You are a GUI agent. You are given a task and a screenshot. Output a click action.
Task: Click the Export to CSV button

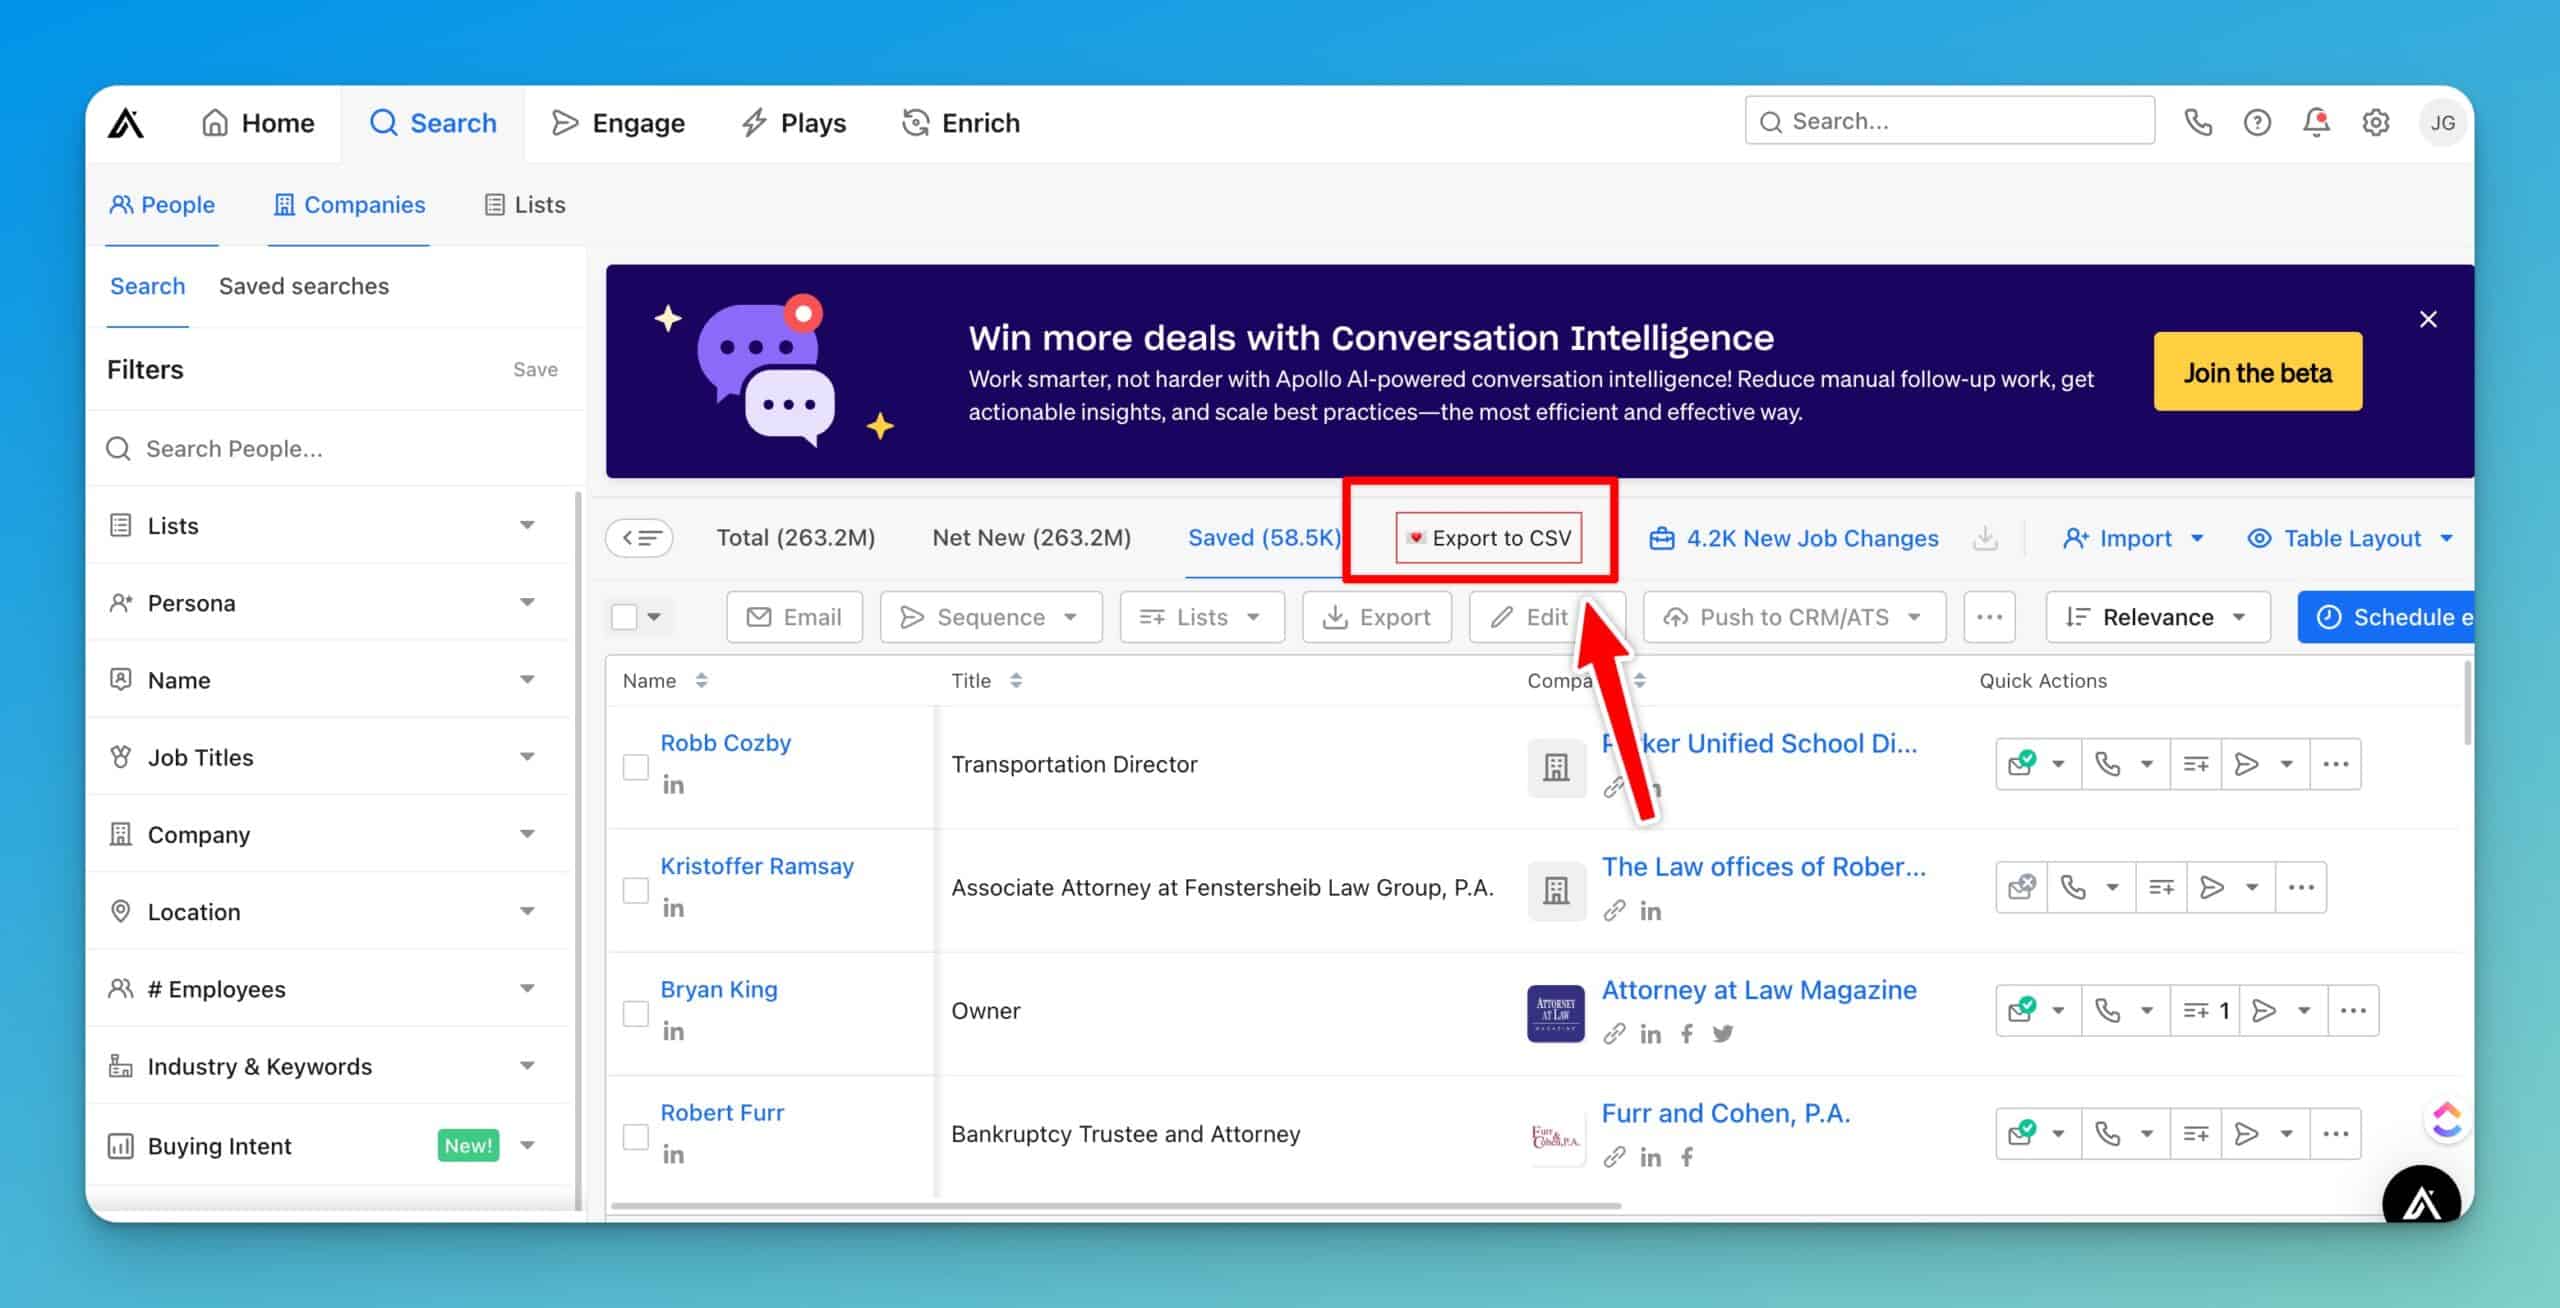point(1489,538)
